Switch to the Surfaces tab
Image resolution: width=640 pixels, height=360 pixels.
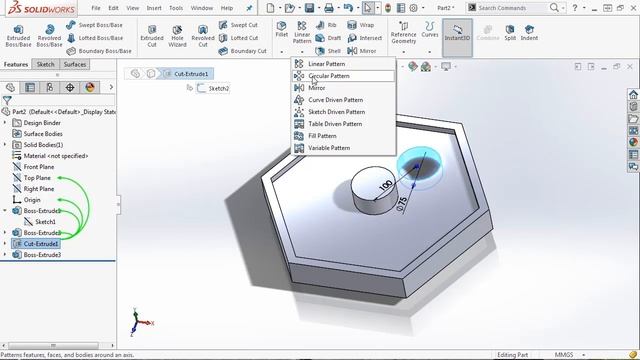75,64
